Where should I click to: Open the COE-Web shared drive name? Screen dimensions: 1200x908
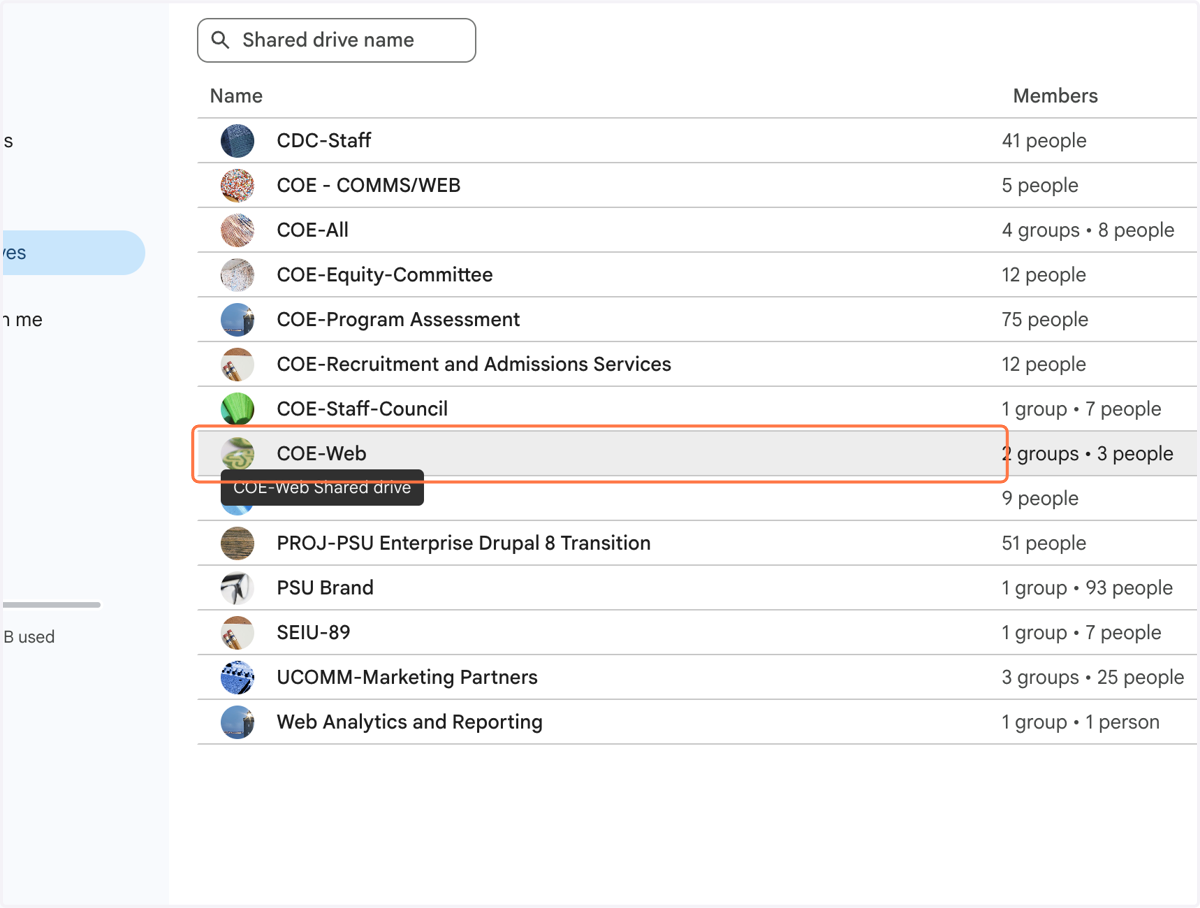tap(322, 454)
